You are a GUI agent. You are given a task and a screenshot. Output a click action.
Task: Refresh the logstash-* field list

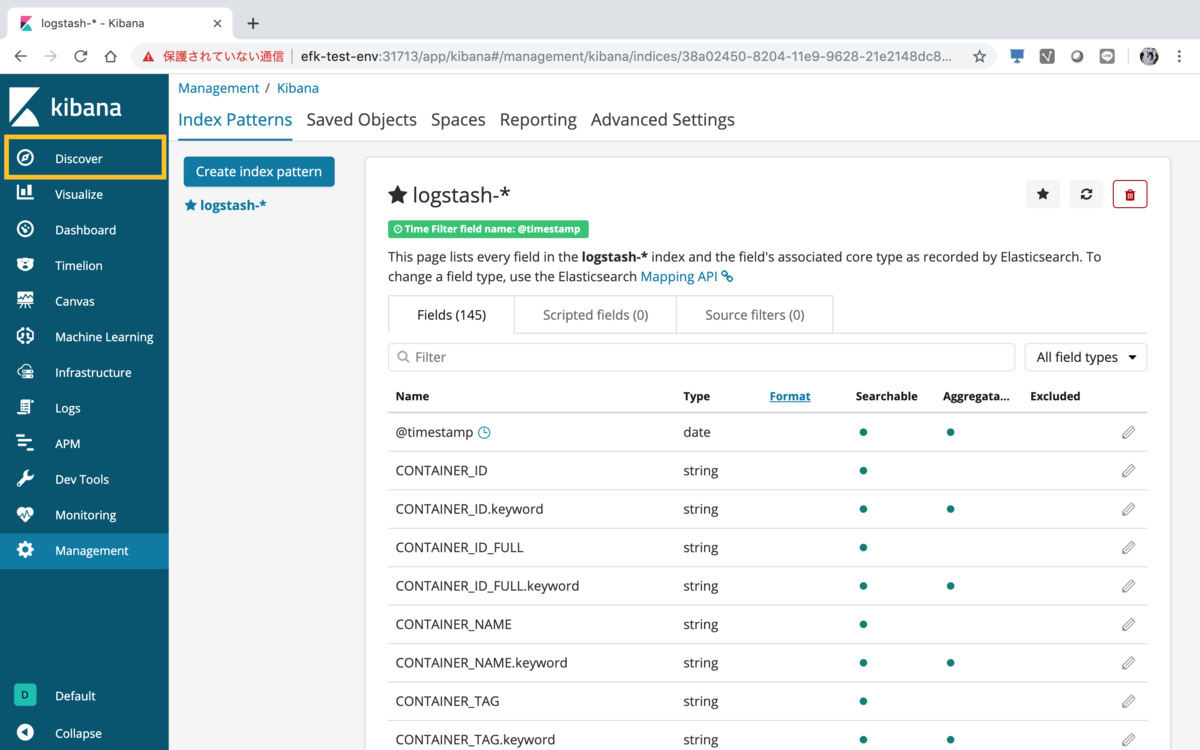(x=1086, y=194)
